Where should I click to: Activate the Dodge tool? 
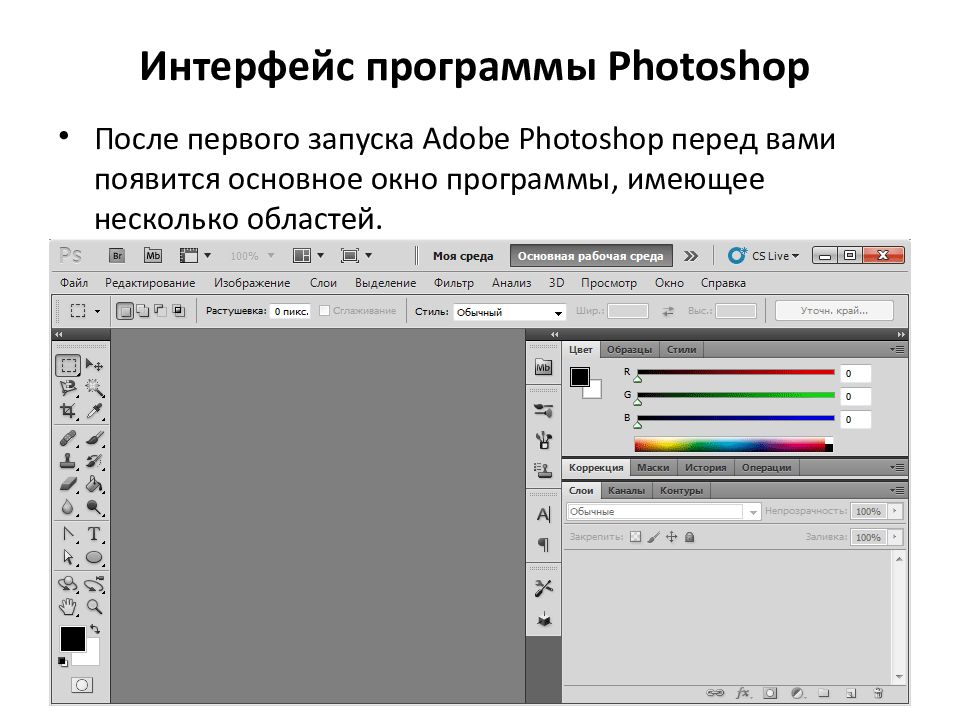pos(94,507)
